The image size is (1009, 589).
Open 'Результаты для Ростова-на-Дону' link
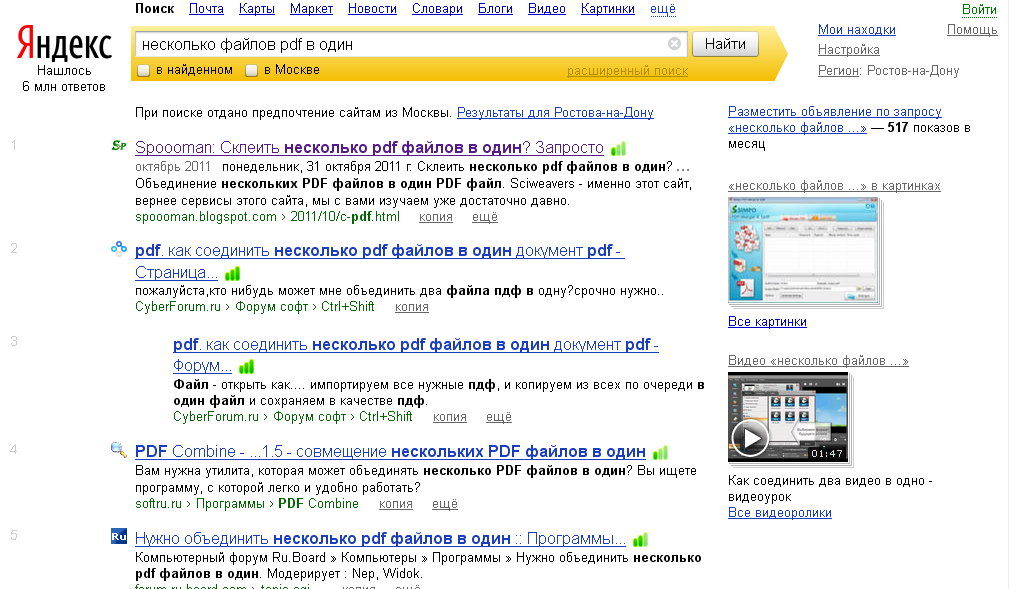[x=555, y=113]
